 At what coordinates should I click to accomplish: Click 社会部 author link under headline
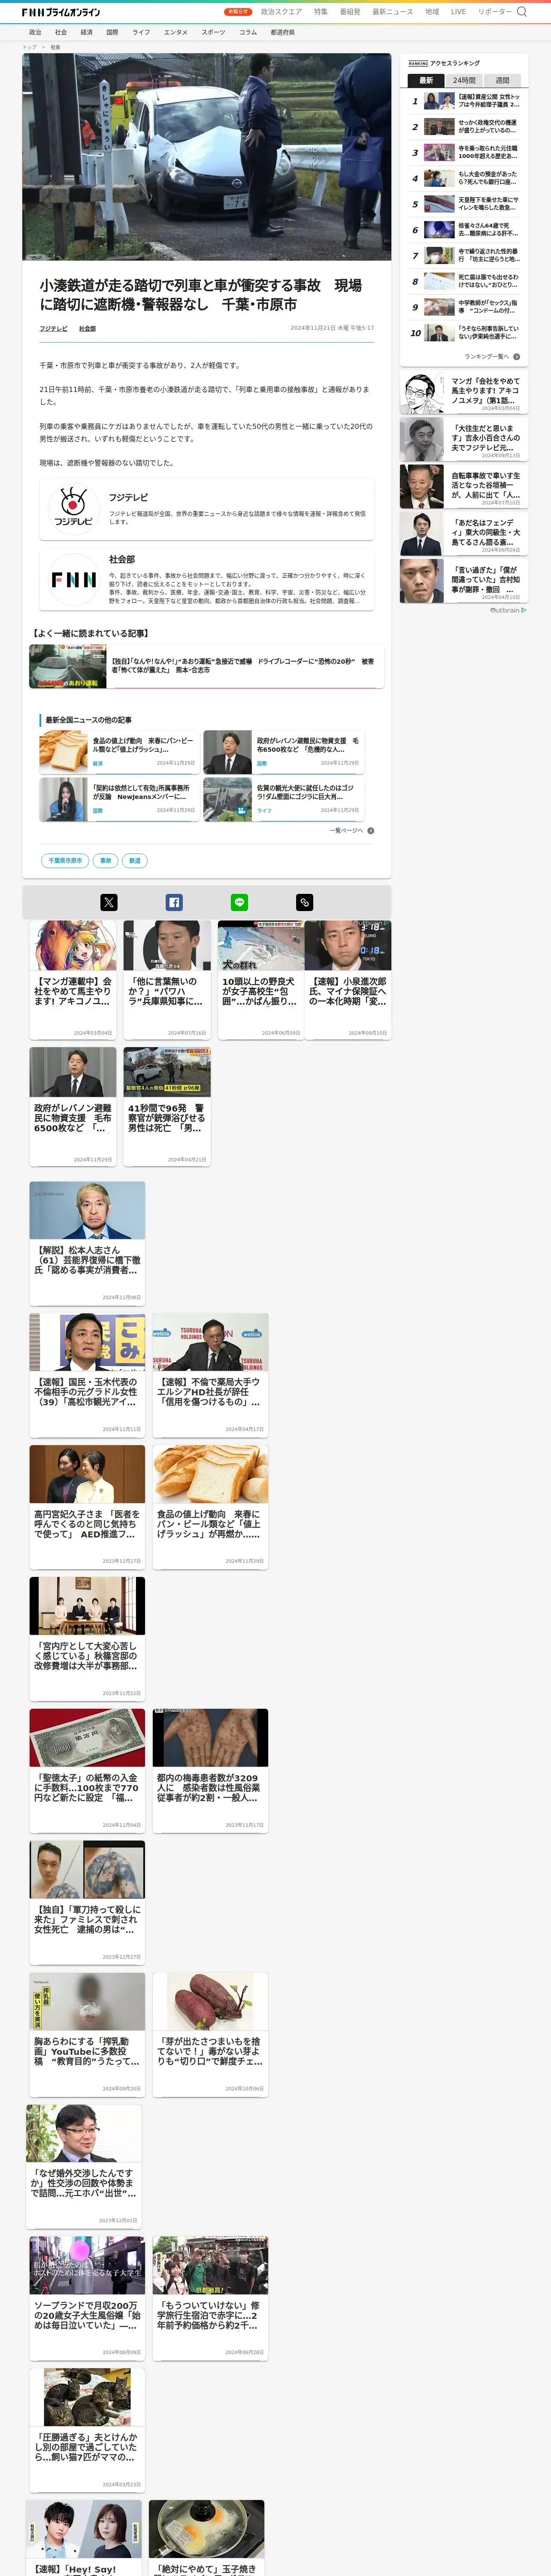(x=88, y=328)
